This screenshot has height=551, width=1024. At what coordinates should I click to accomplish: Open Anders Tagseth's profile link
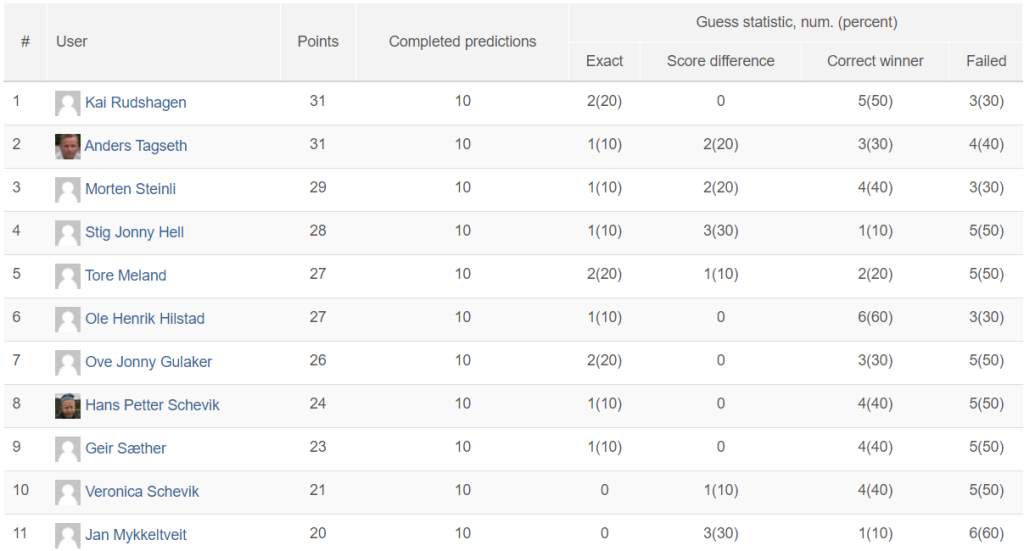tap(136, 146)
